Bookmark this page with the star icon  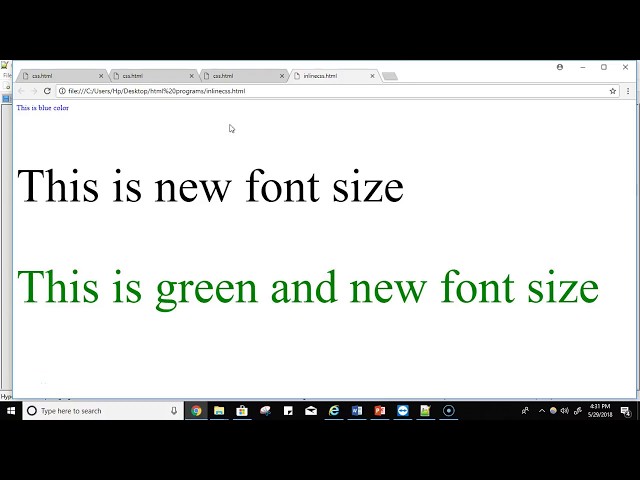(x=613, y=91)
